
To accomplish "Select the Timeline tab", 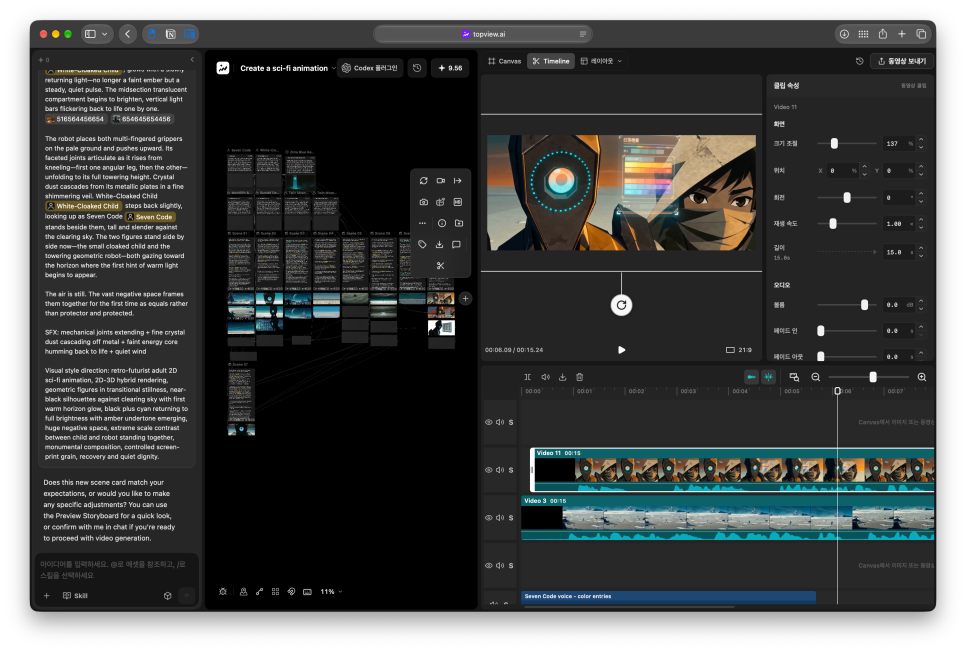I will (x=551, y=61).
